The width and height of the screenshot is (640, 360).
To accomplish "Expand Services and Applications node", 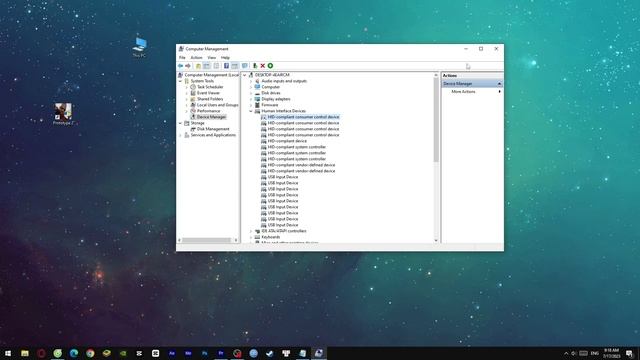I will click(x=180, y=135).
